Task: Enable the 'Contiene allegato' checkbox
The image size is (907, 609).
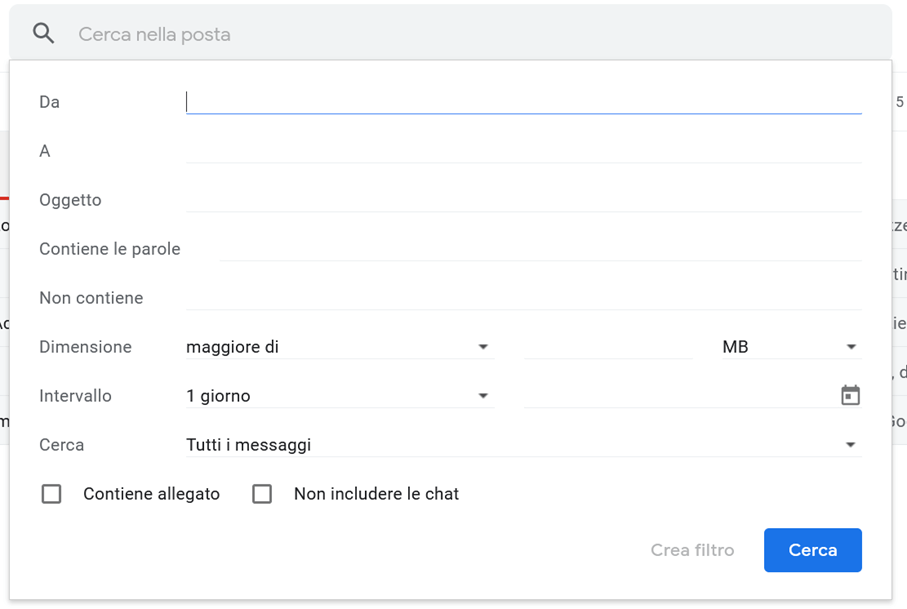Action: tap(51, 494)
